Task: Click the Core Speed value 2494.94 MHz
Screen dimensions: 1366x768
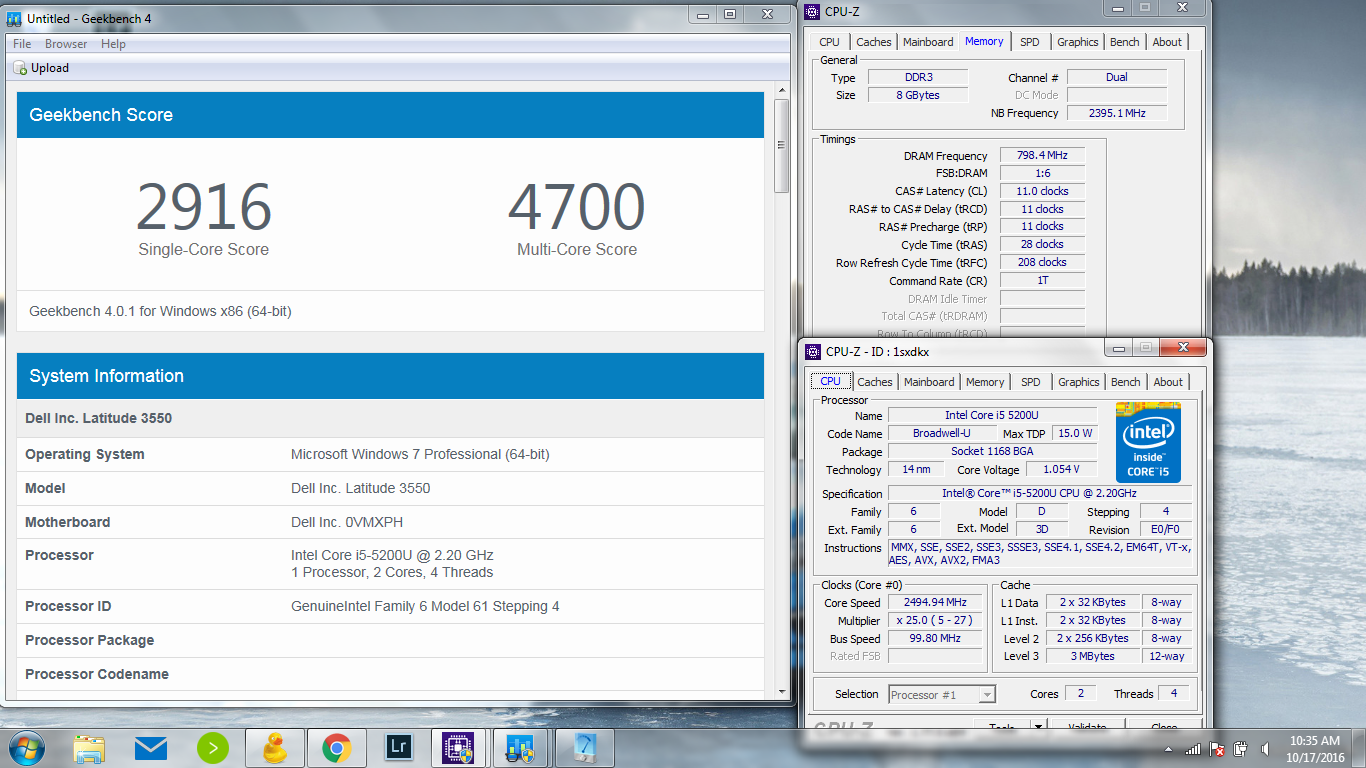Action: (935, 603)
